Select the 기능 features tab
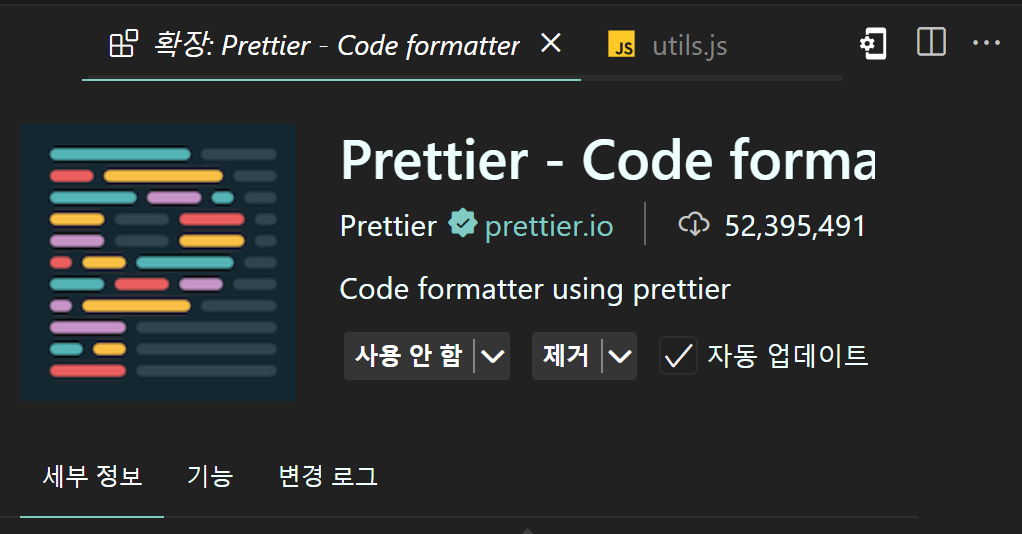 (x=210, y=476)
